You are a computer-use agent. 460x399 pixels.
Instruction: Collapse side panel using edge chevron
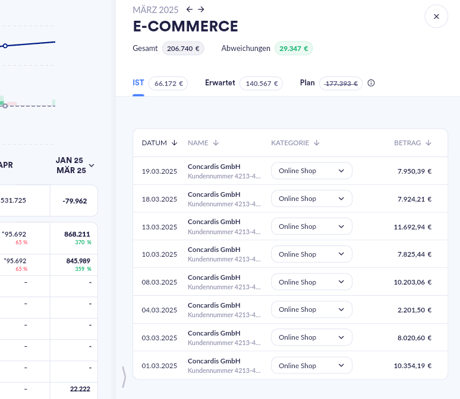(124, 377)
